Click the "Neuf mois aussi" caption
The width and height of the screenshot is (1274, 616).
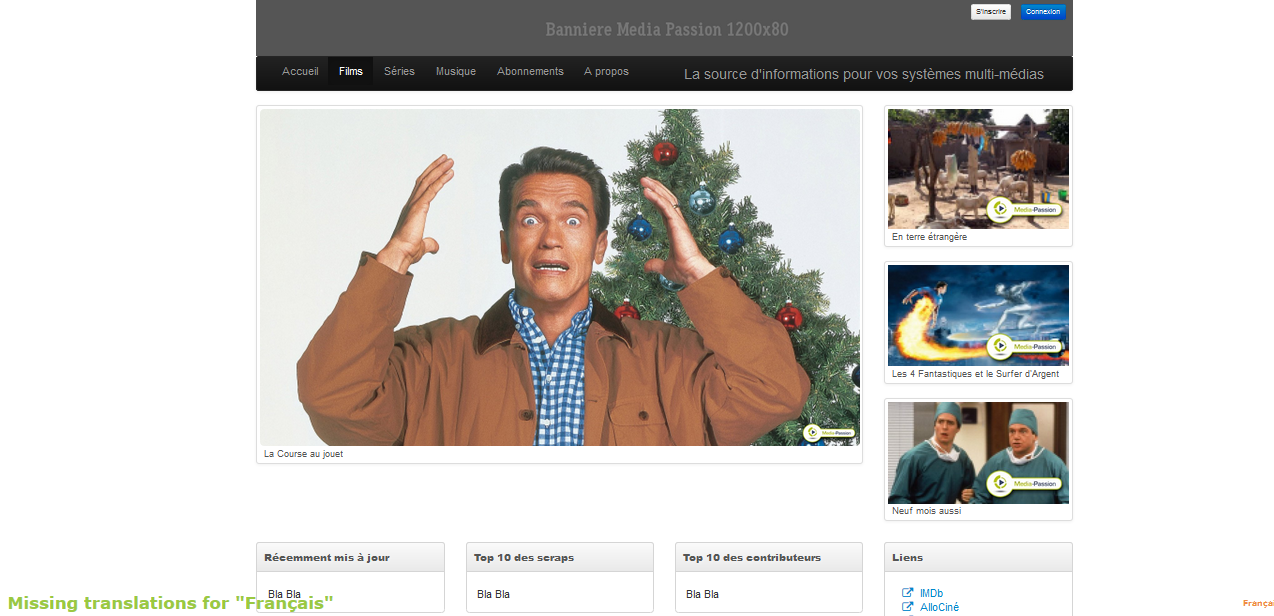926,511
